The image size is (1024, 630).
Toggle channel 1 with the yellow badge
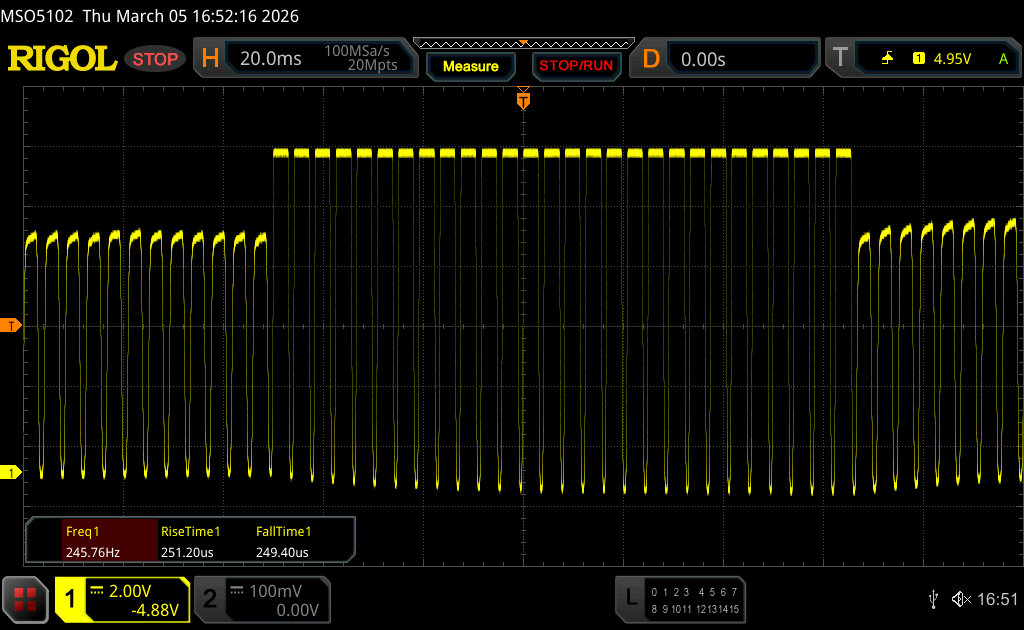(71, 598)
